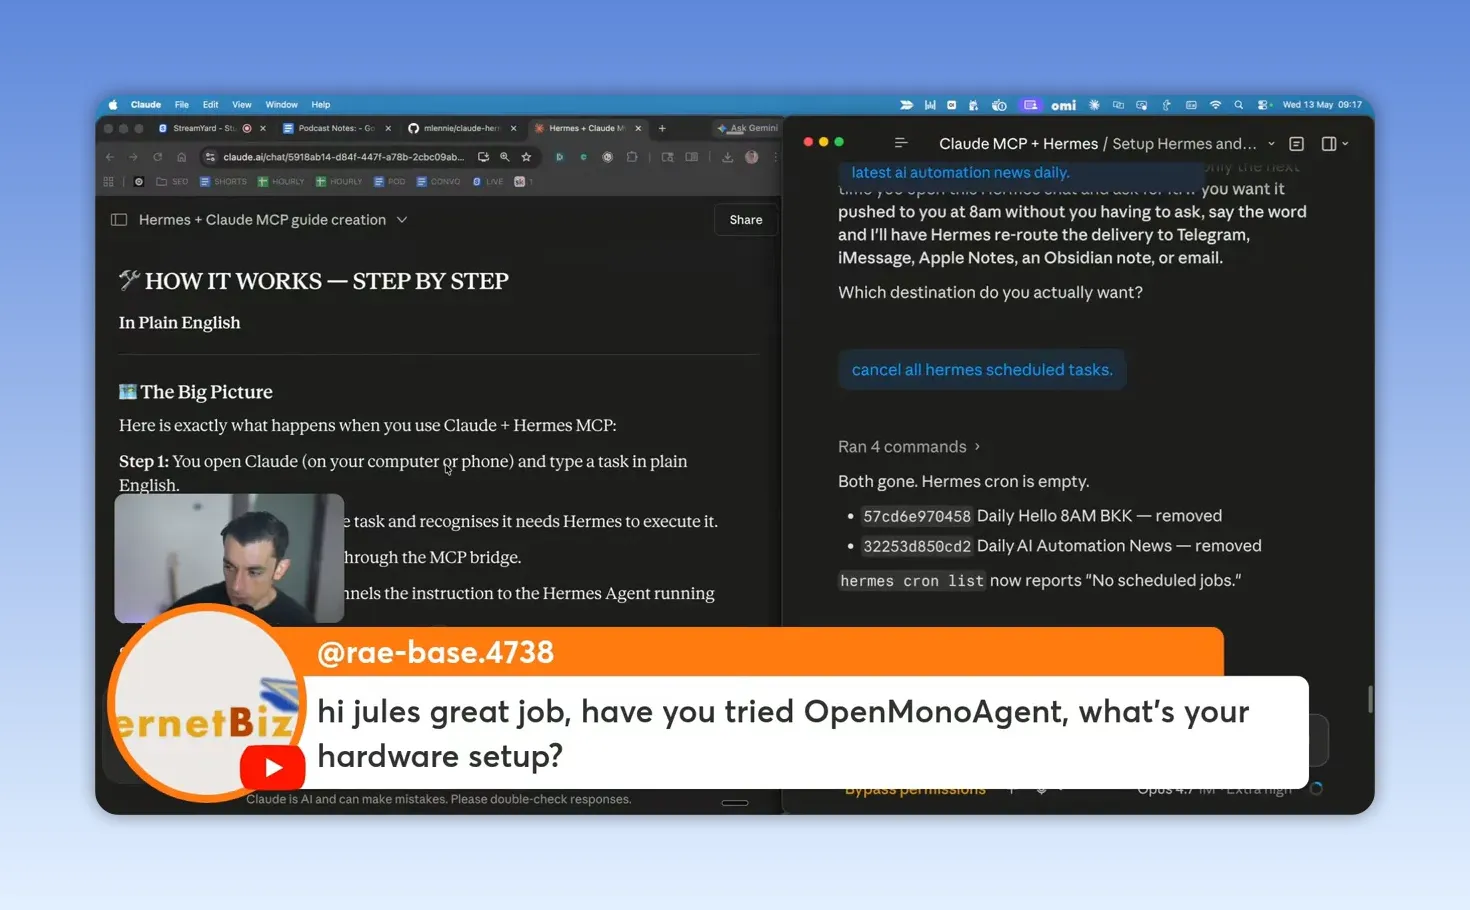Open a new browser tab

click(662, 128)
